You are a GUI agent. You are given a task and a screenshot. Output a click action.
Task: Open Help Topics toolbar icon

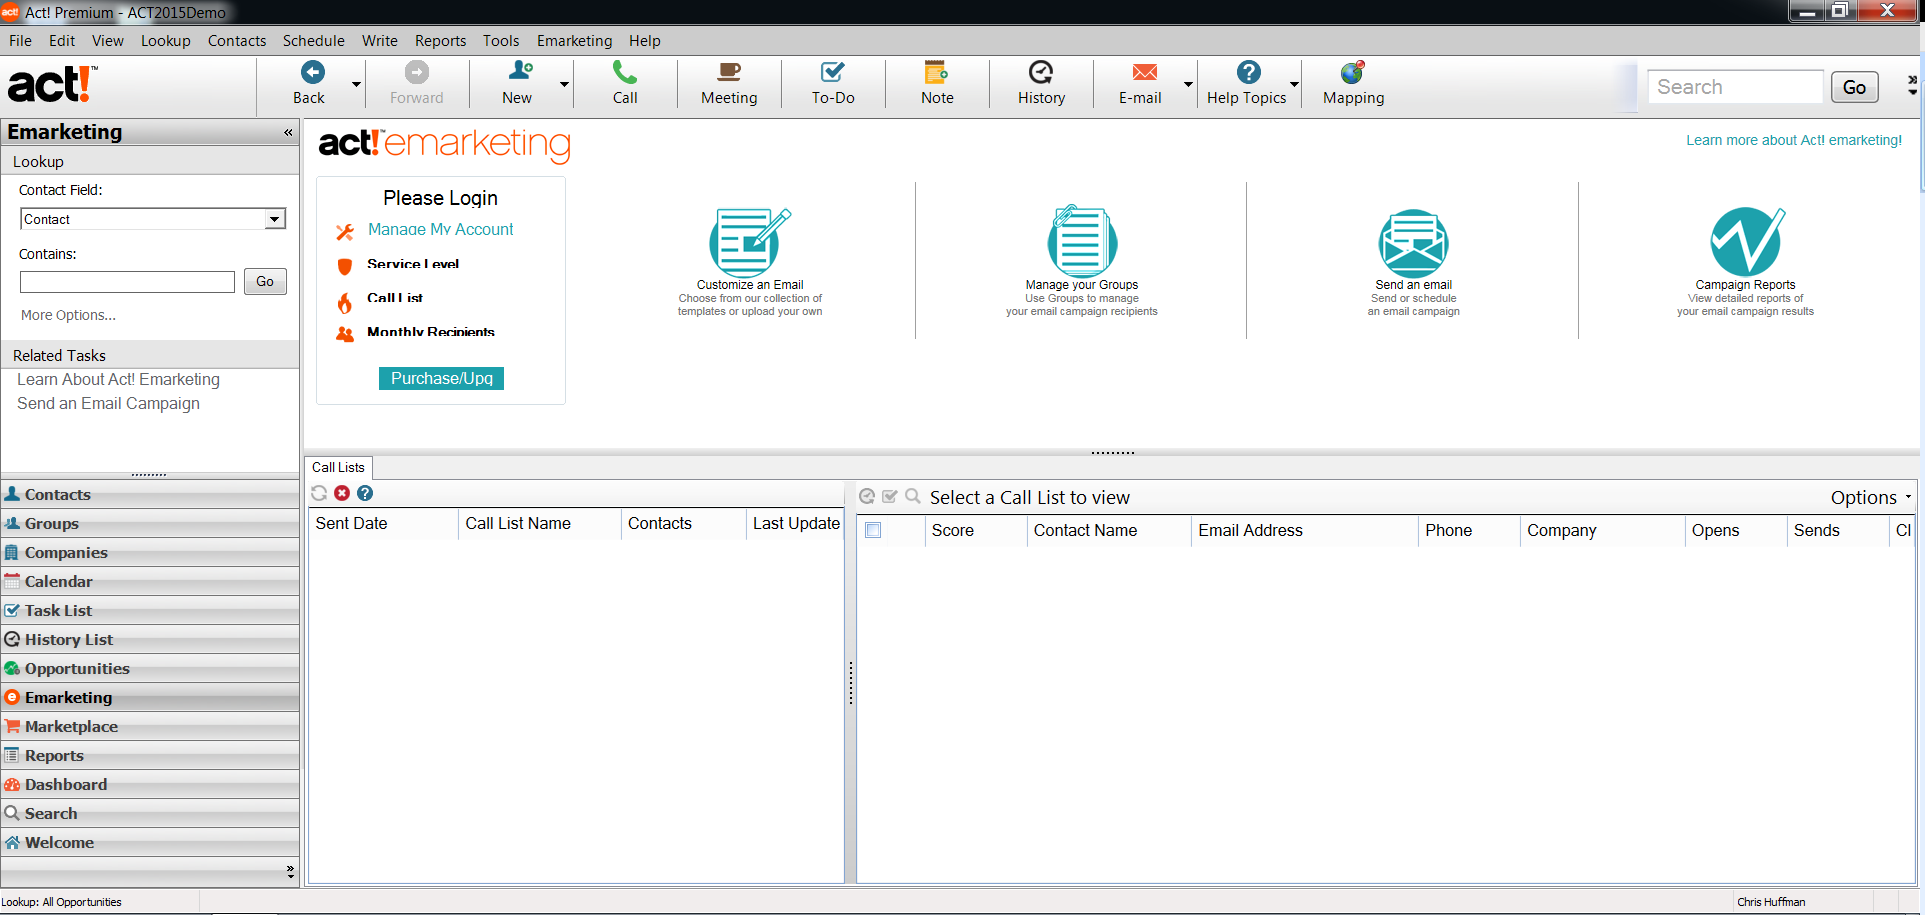[x=1248, y=72]
